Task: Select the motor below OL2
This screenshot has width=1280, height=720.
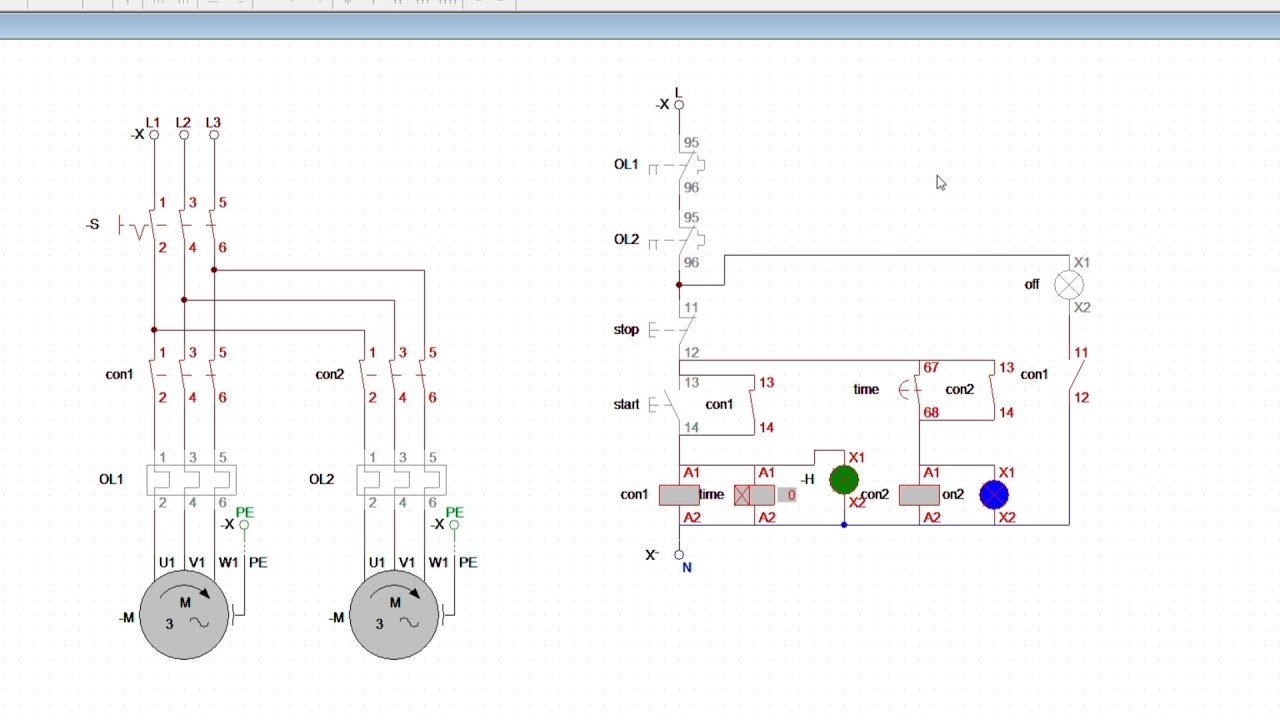Action: tap(394, 615)
